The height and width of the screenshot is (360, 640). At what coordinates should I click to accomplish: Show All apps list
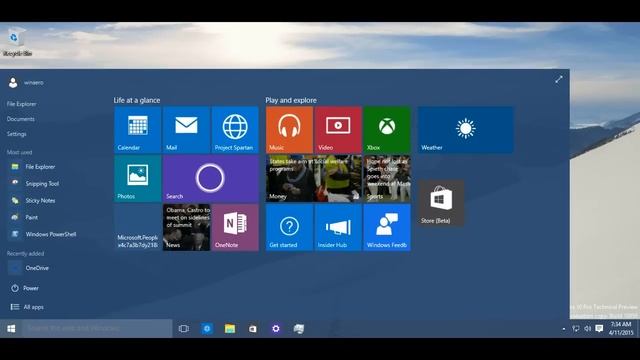point(27,307)
